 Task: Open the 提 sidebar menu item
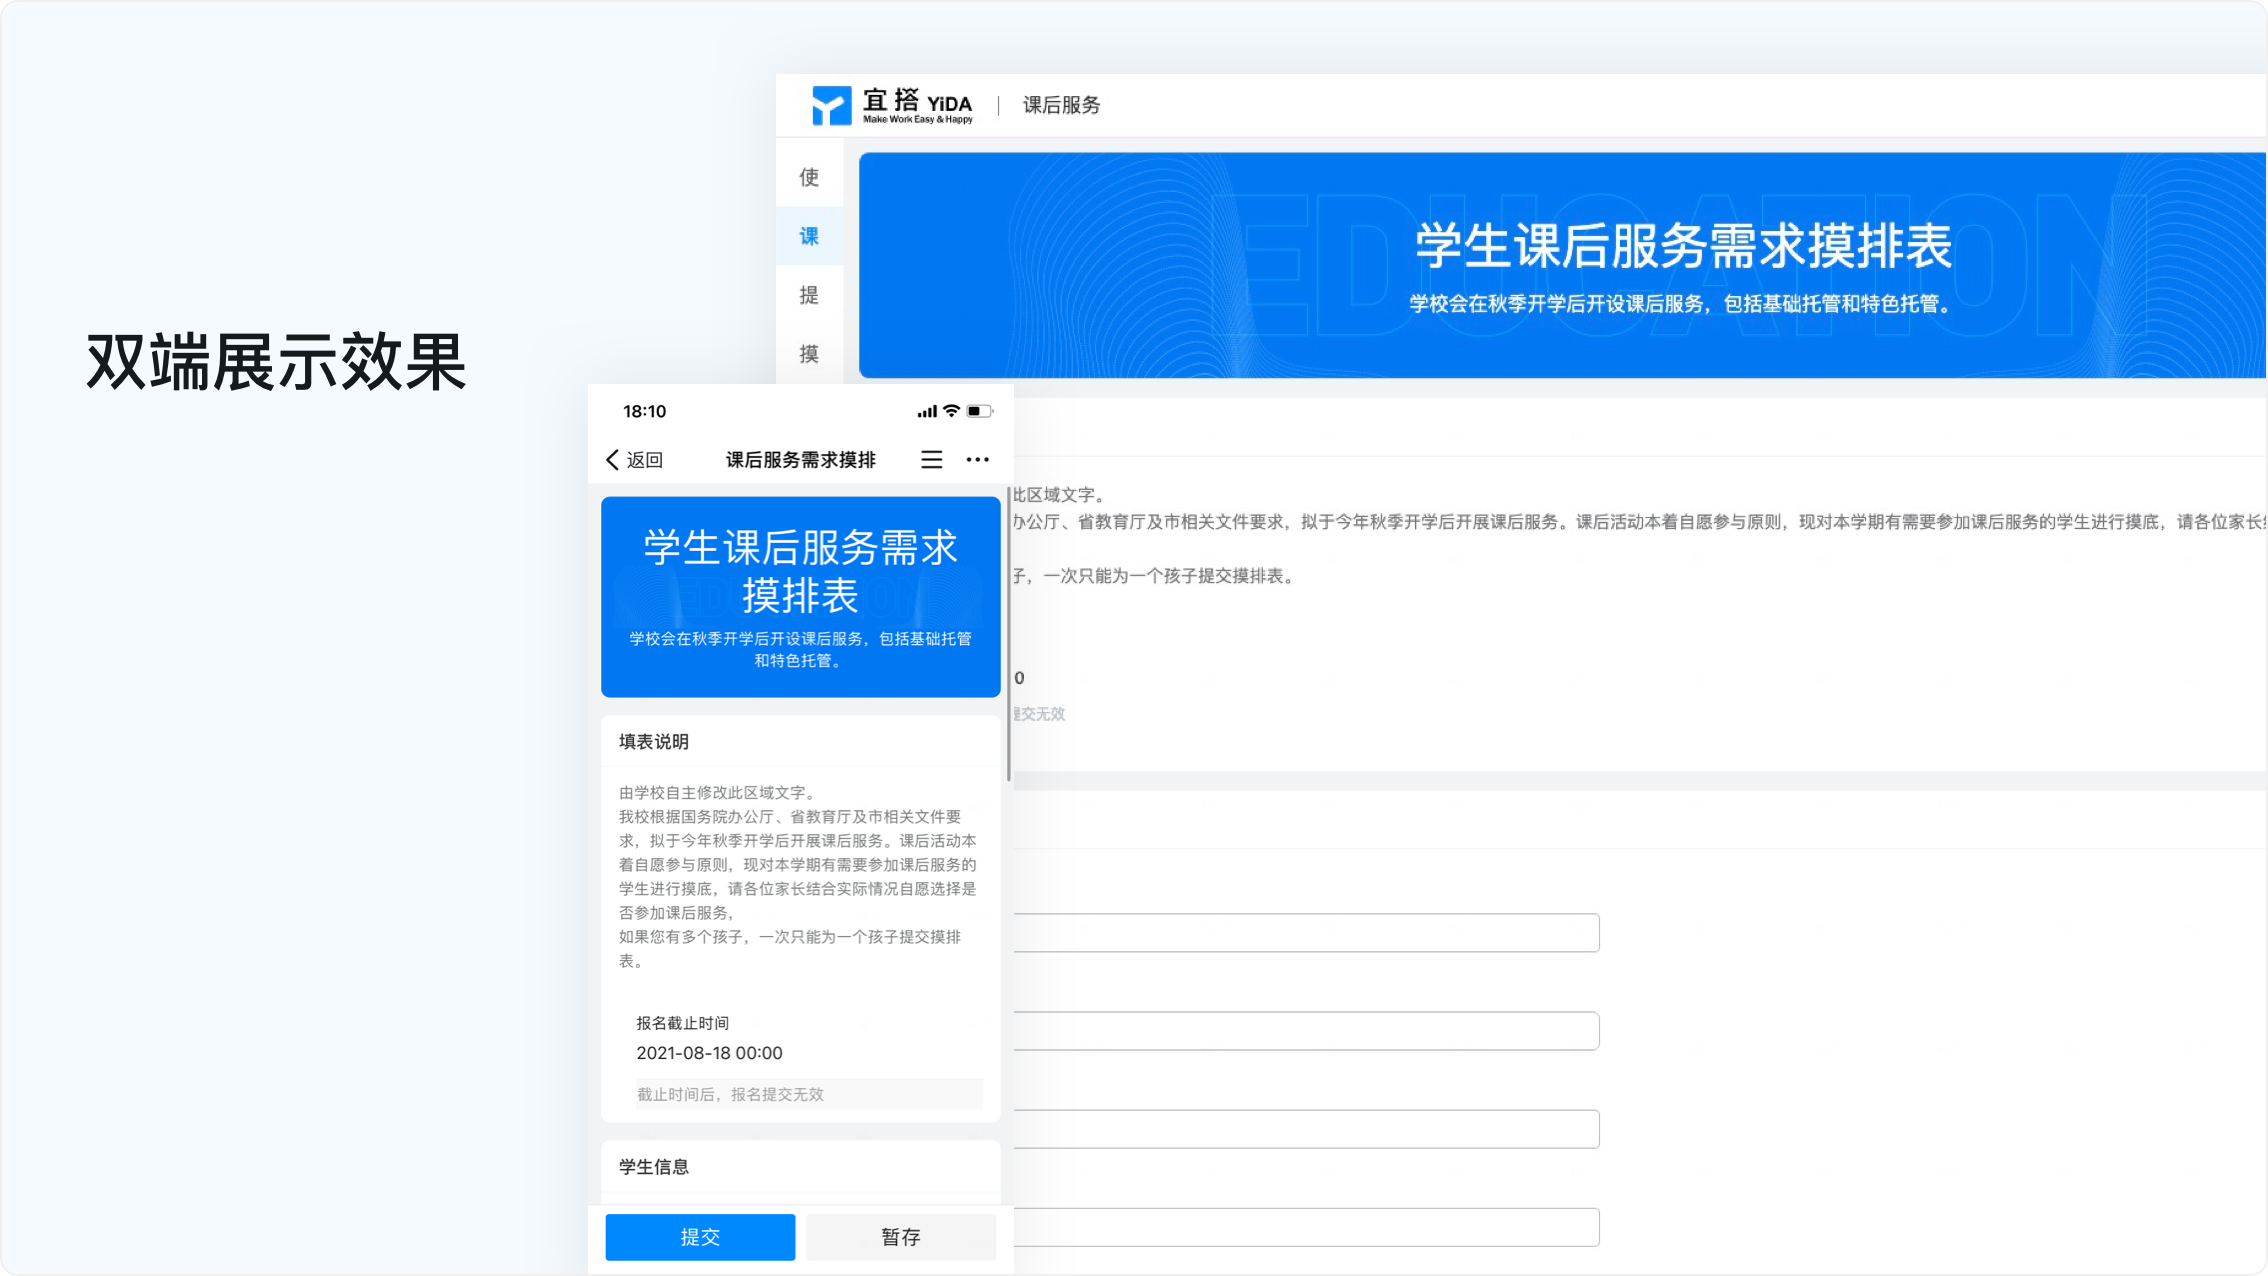point(809,296)
